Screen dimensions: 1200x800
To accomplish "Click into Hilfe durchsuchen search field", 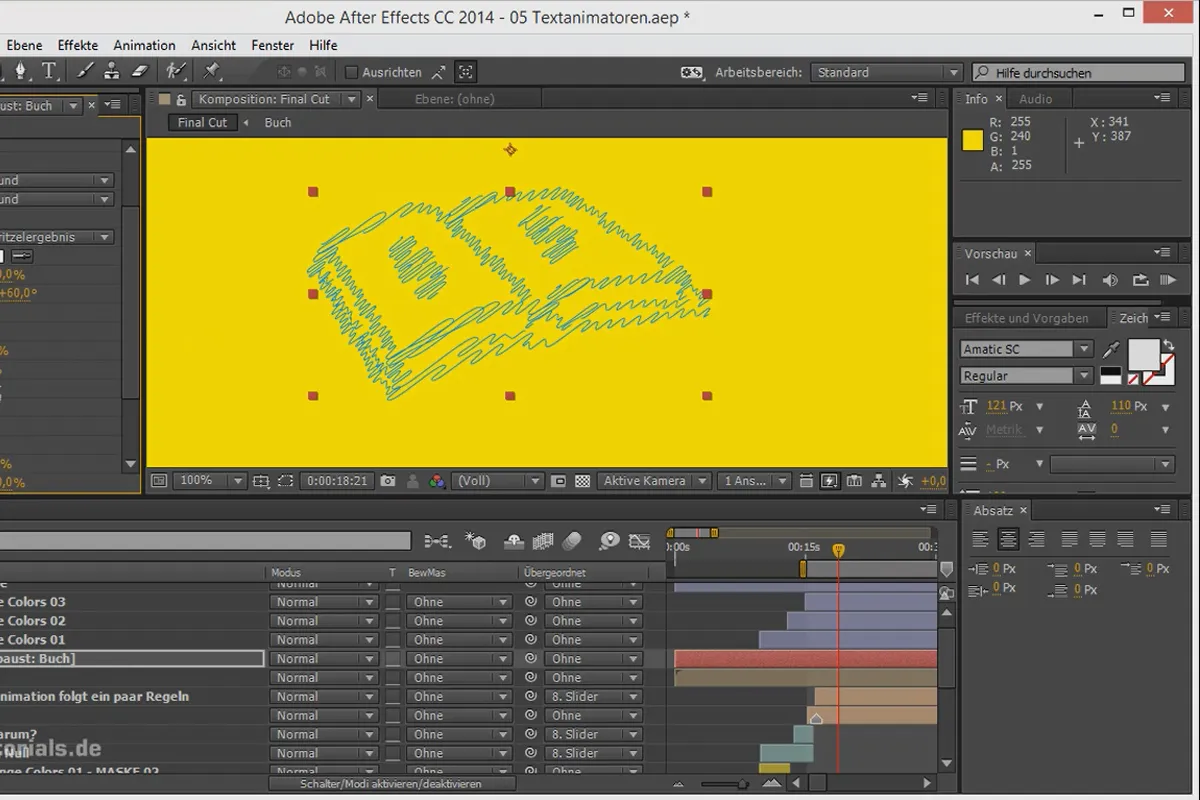I will [1081, 73].
